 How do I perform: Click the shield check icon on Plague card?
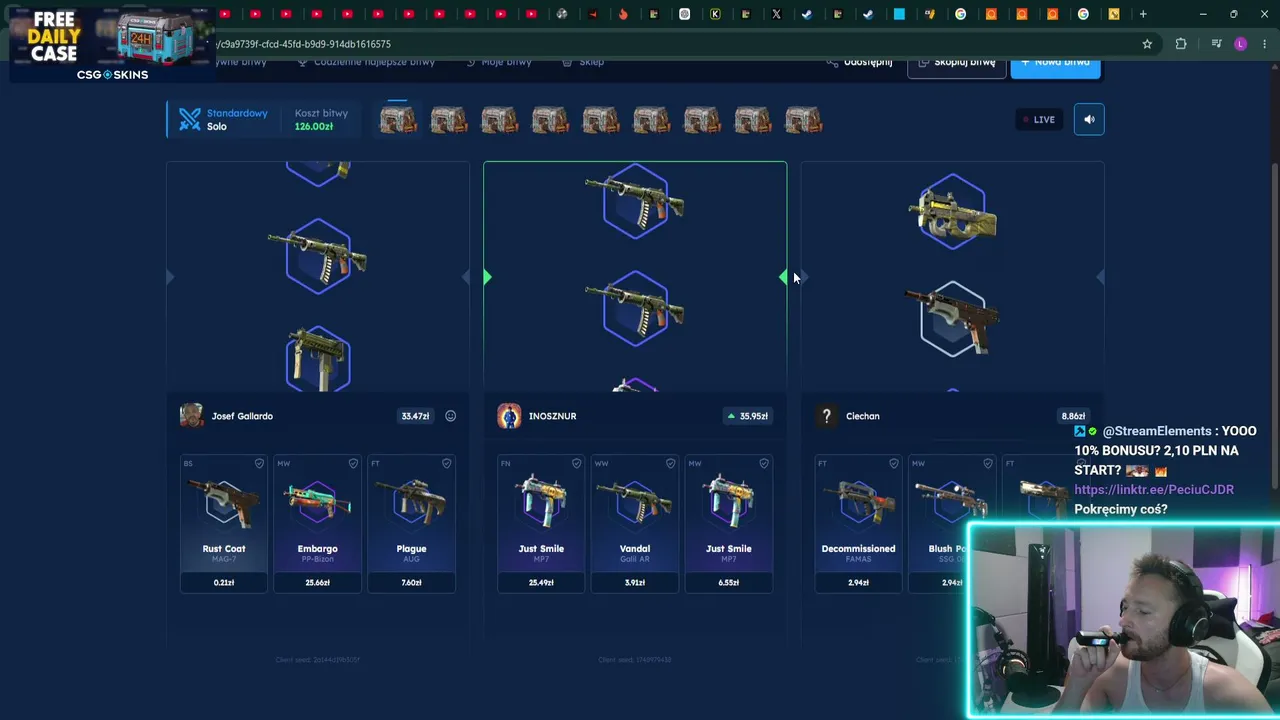tap(446, 463)
